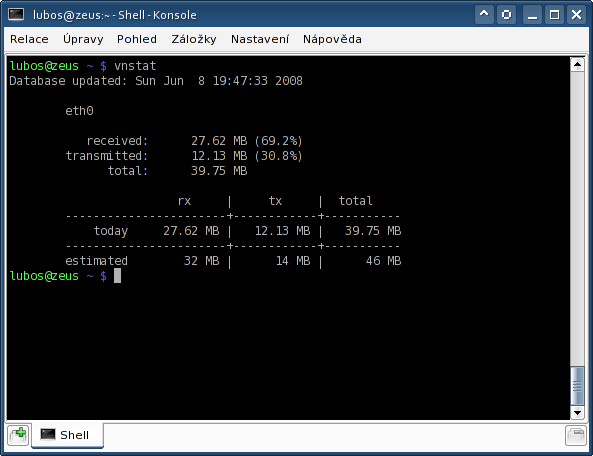593x456 pixels.
Task: Expand the Záložky menu
Action: coord(194,39)
